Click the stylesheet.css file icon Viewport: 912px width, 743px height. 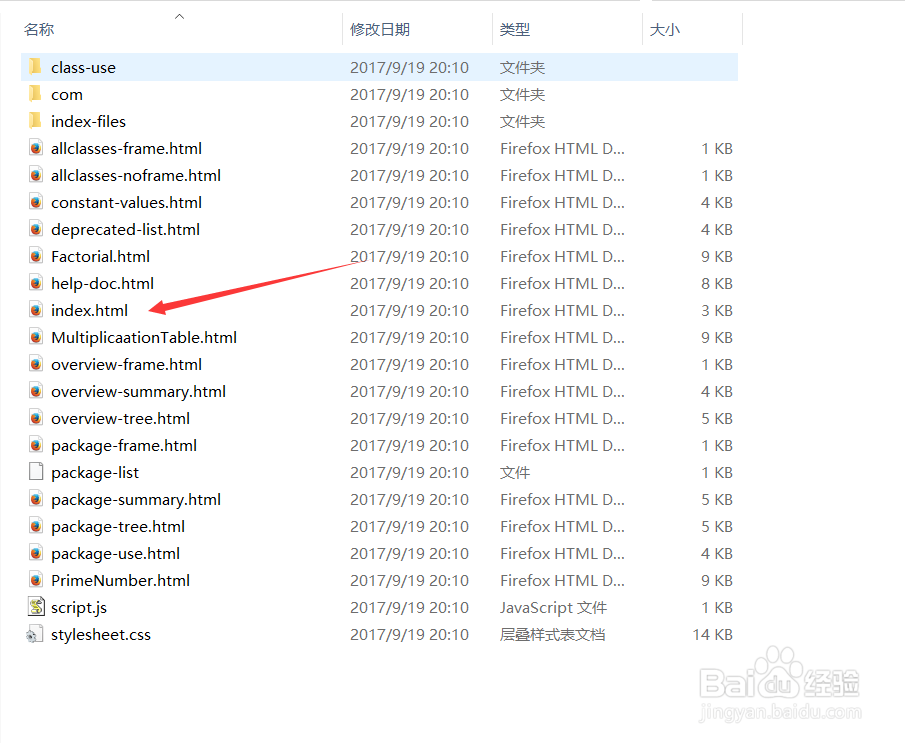(35, 634)
